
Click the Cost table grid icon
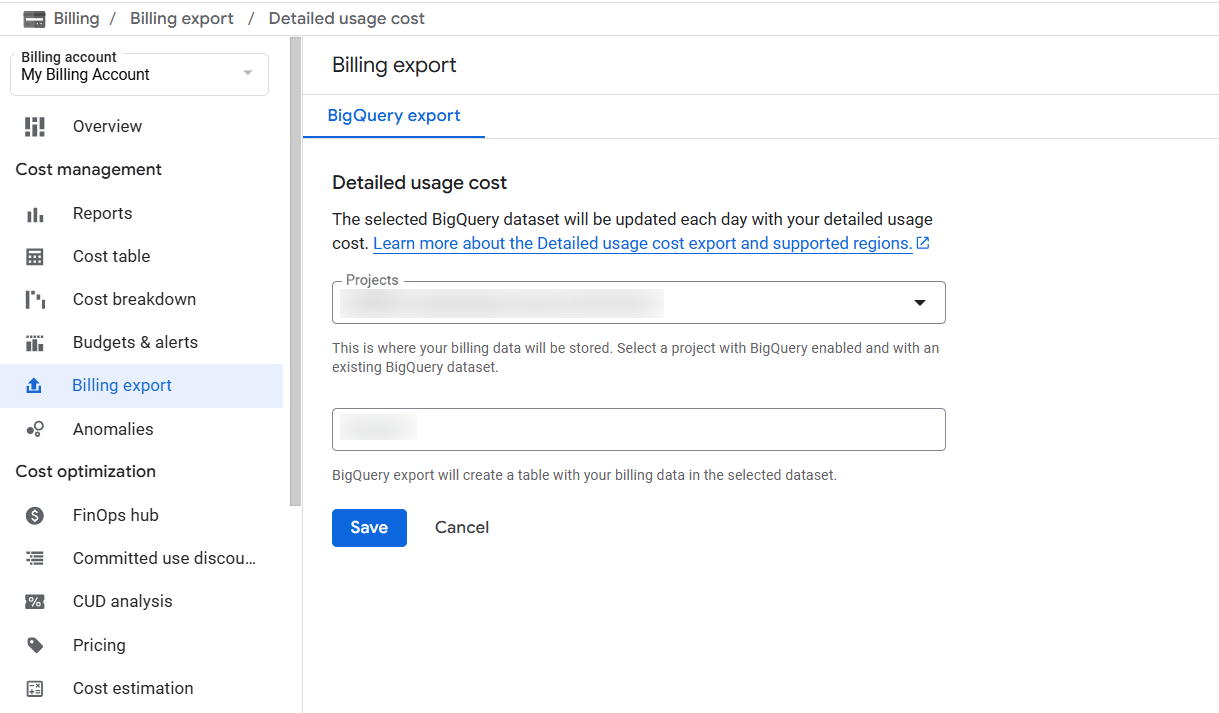point(35,257)
